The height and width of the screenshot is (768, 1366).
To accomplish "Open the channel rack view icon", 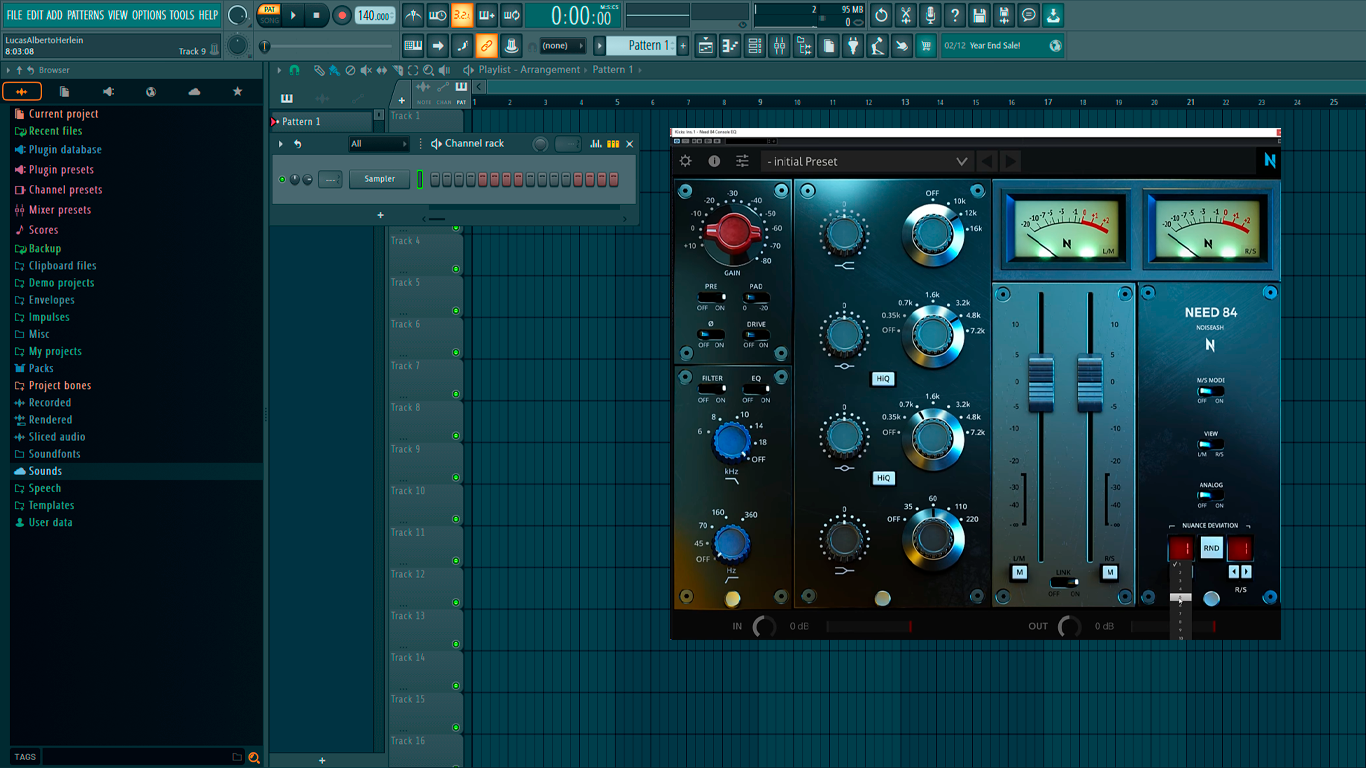I will coord(755,45).
